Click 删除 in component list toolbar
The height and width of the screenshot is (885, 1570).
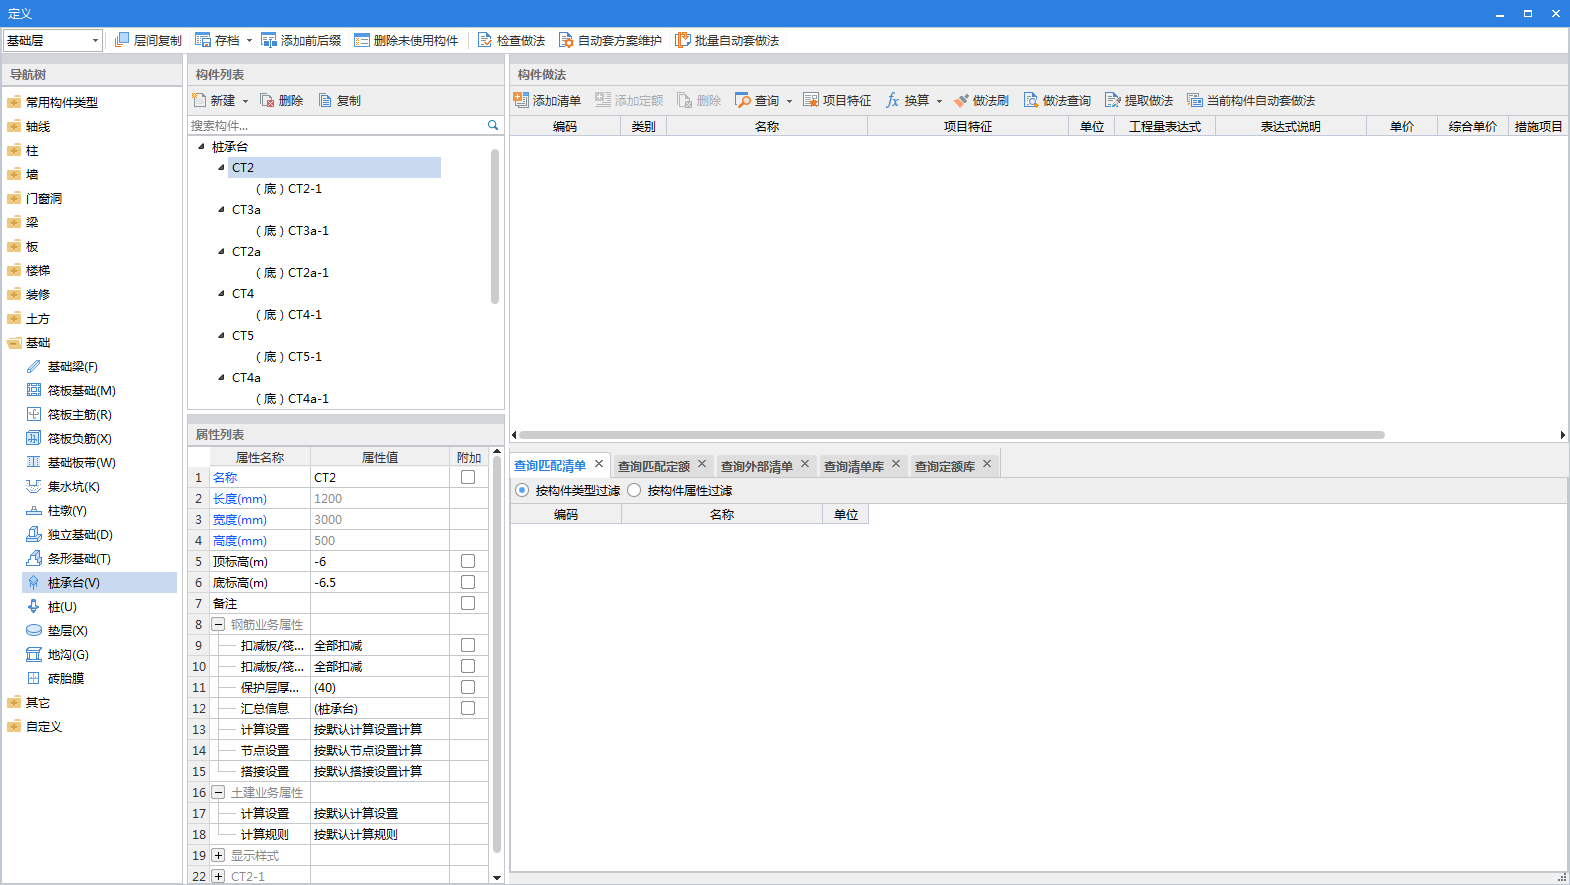pos(281,100)
